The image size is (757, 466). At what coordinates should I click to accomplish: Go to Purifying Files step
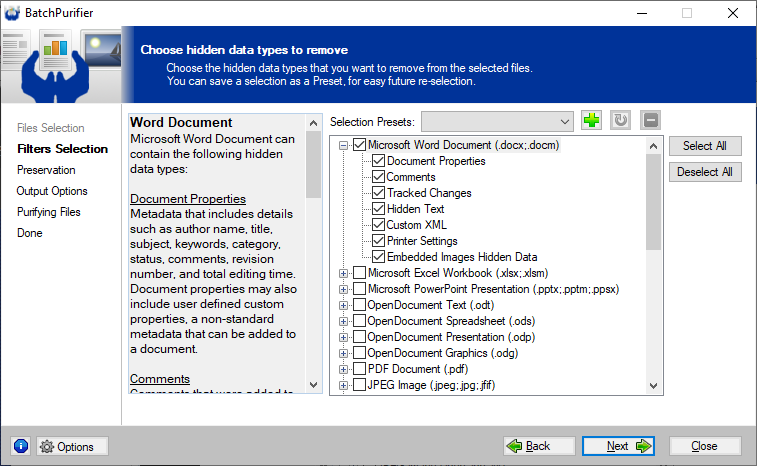(x=49, y=212)
